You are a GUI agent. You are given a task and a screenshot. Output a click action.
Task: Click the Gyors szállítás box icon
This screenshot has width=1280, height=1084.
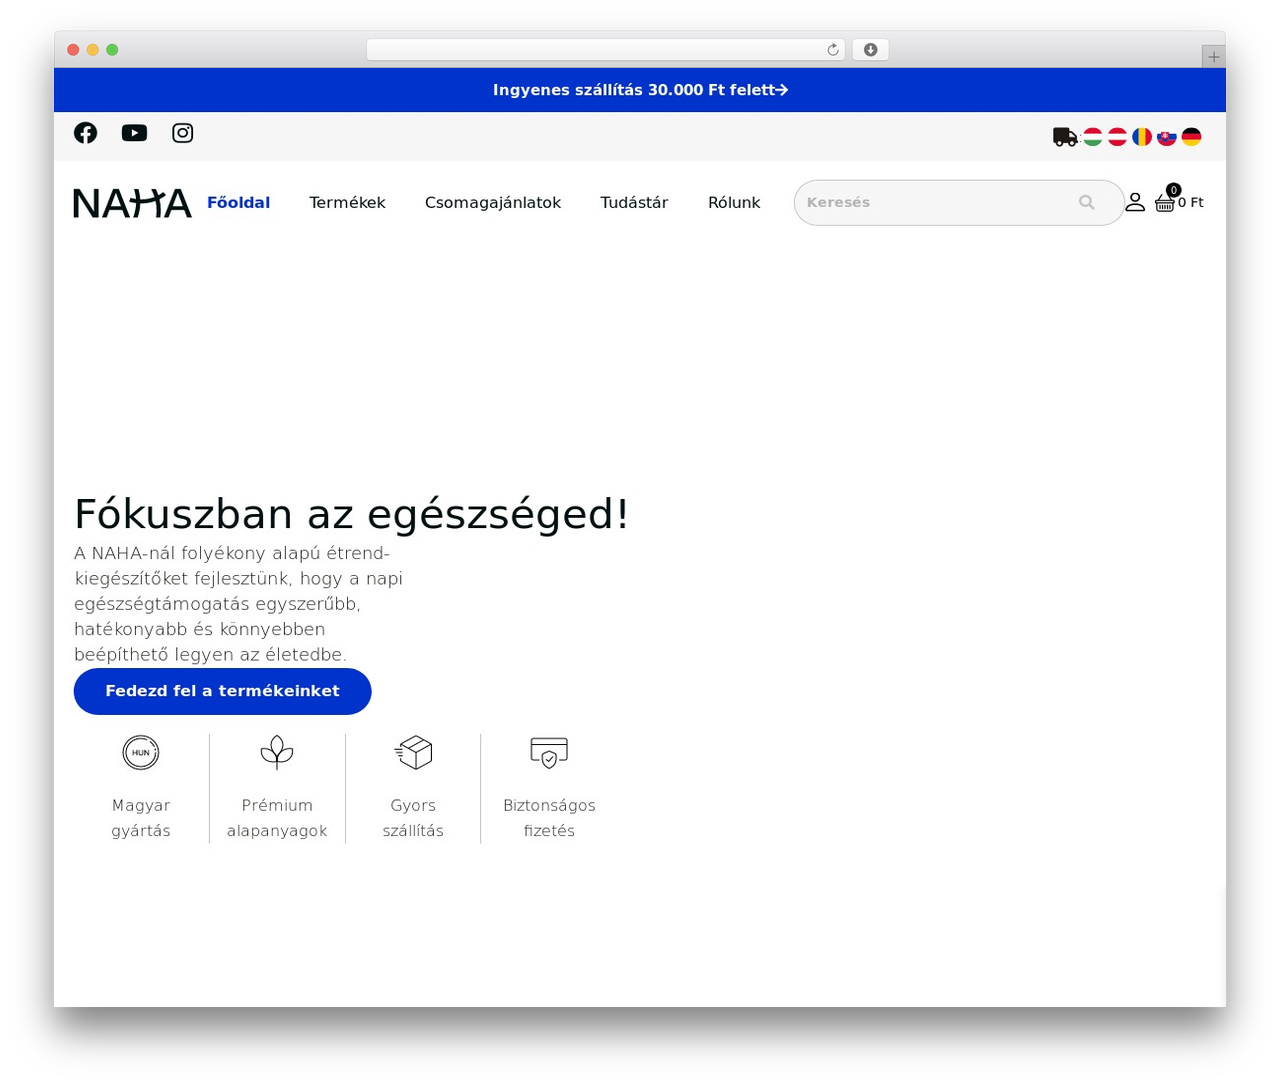(x=413, y=752)
